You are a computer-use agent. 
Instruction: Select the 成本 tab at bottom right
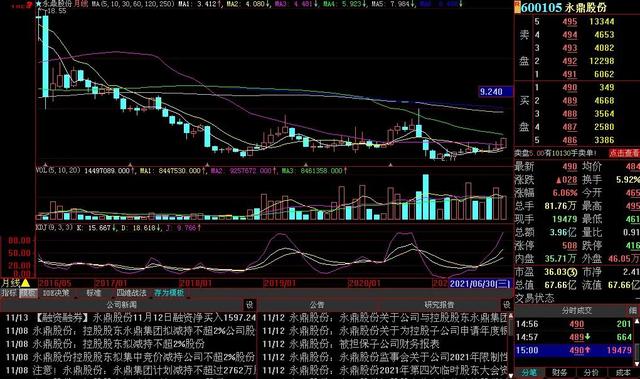point(623,372)
